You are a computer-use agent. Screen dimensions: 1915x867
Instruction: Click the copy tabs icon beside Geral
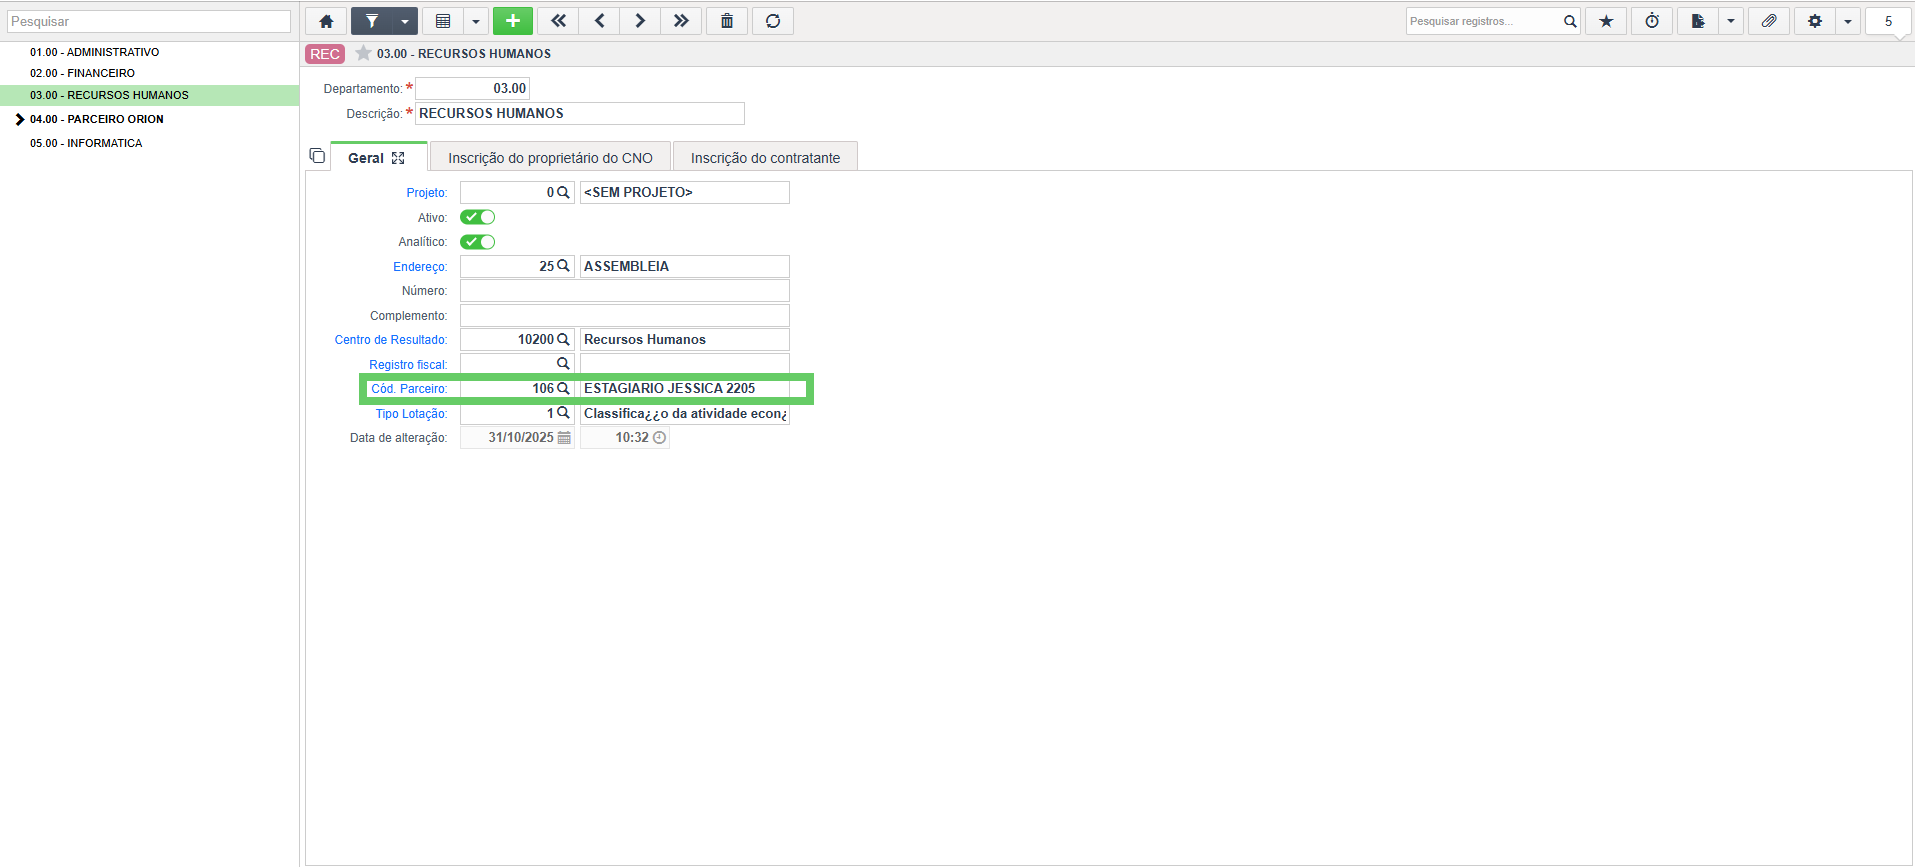coord(317,156)
